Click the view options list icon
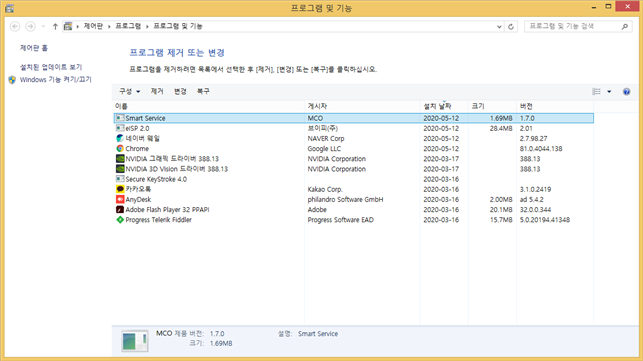The height and width of the screenshot is (361, 643). (x=596, y=91)
